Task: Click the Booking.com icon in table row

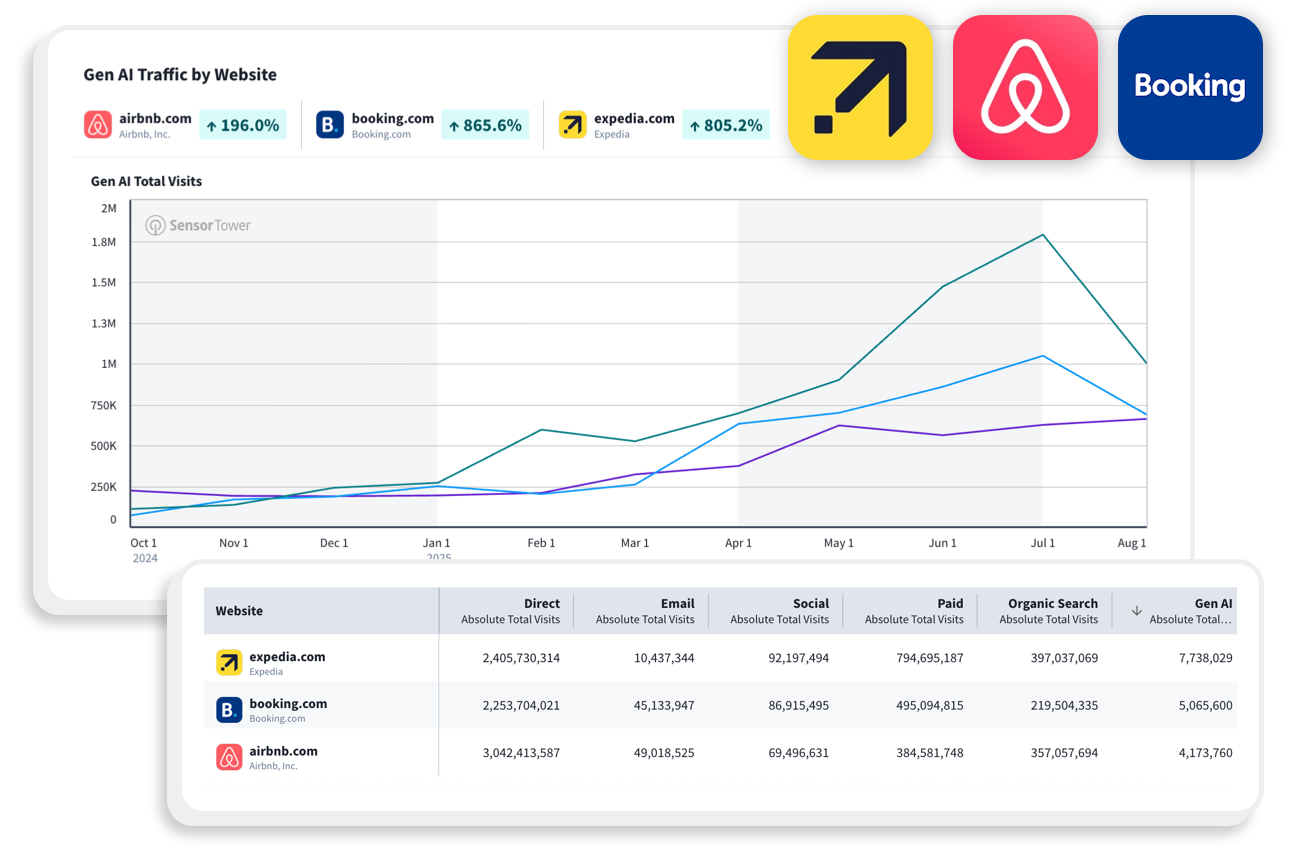Action: [229, 710]
